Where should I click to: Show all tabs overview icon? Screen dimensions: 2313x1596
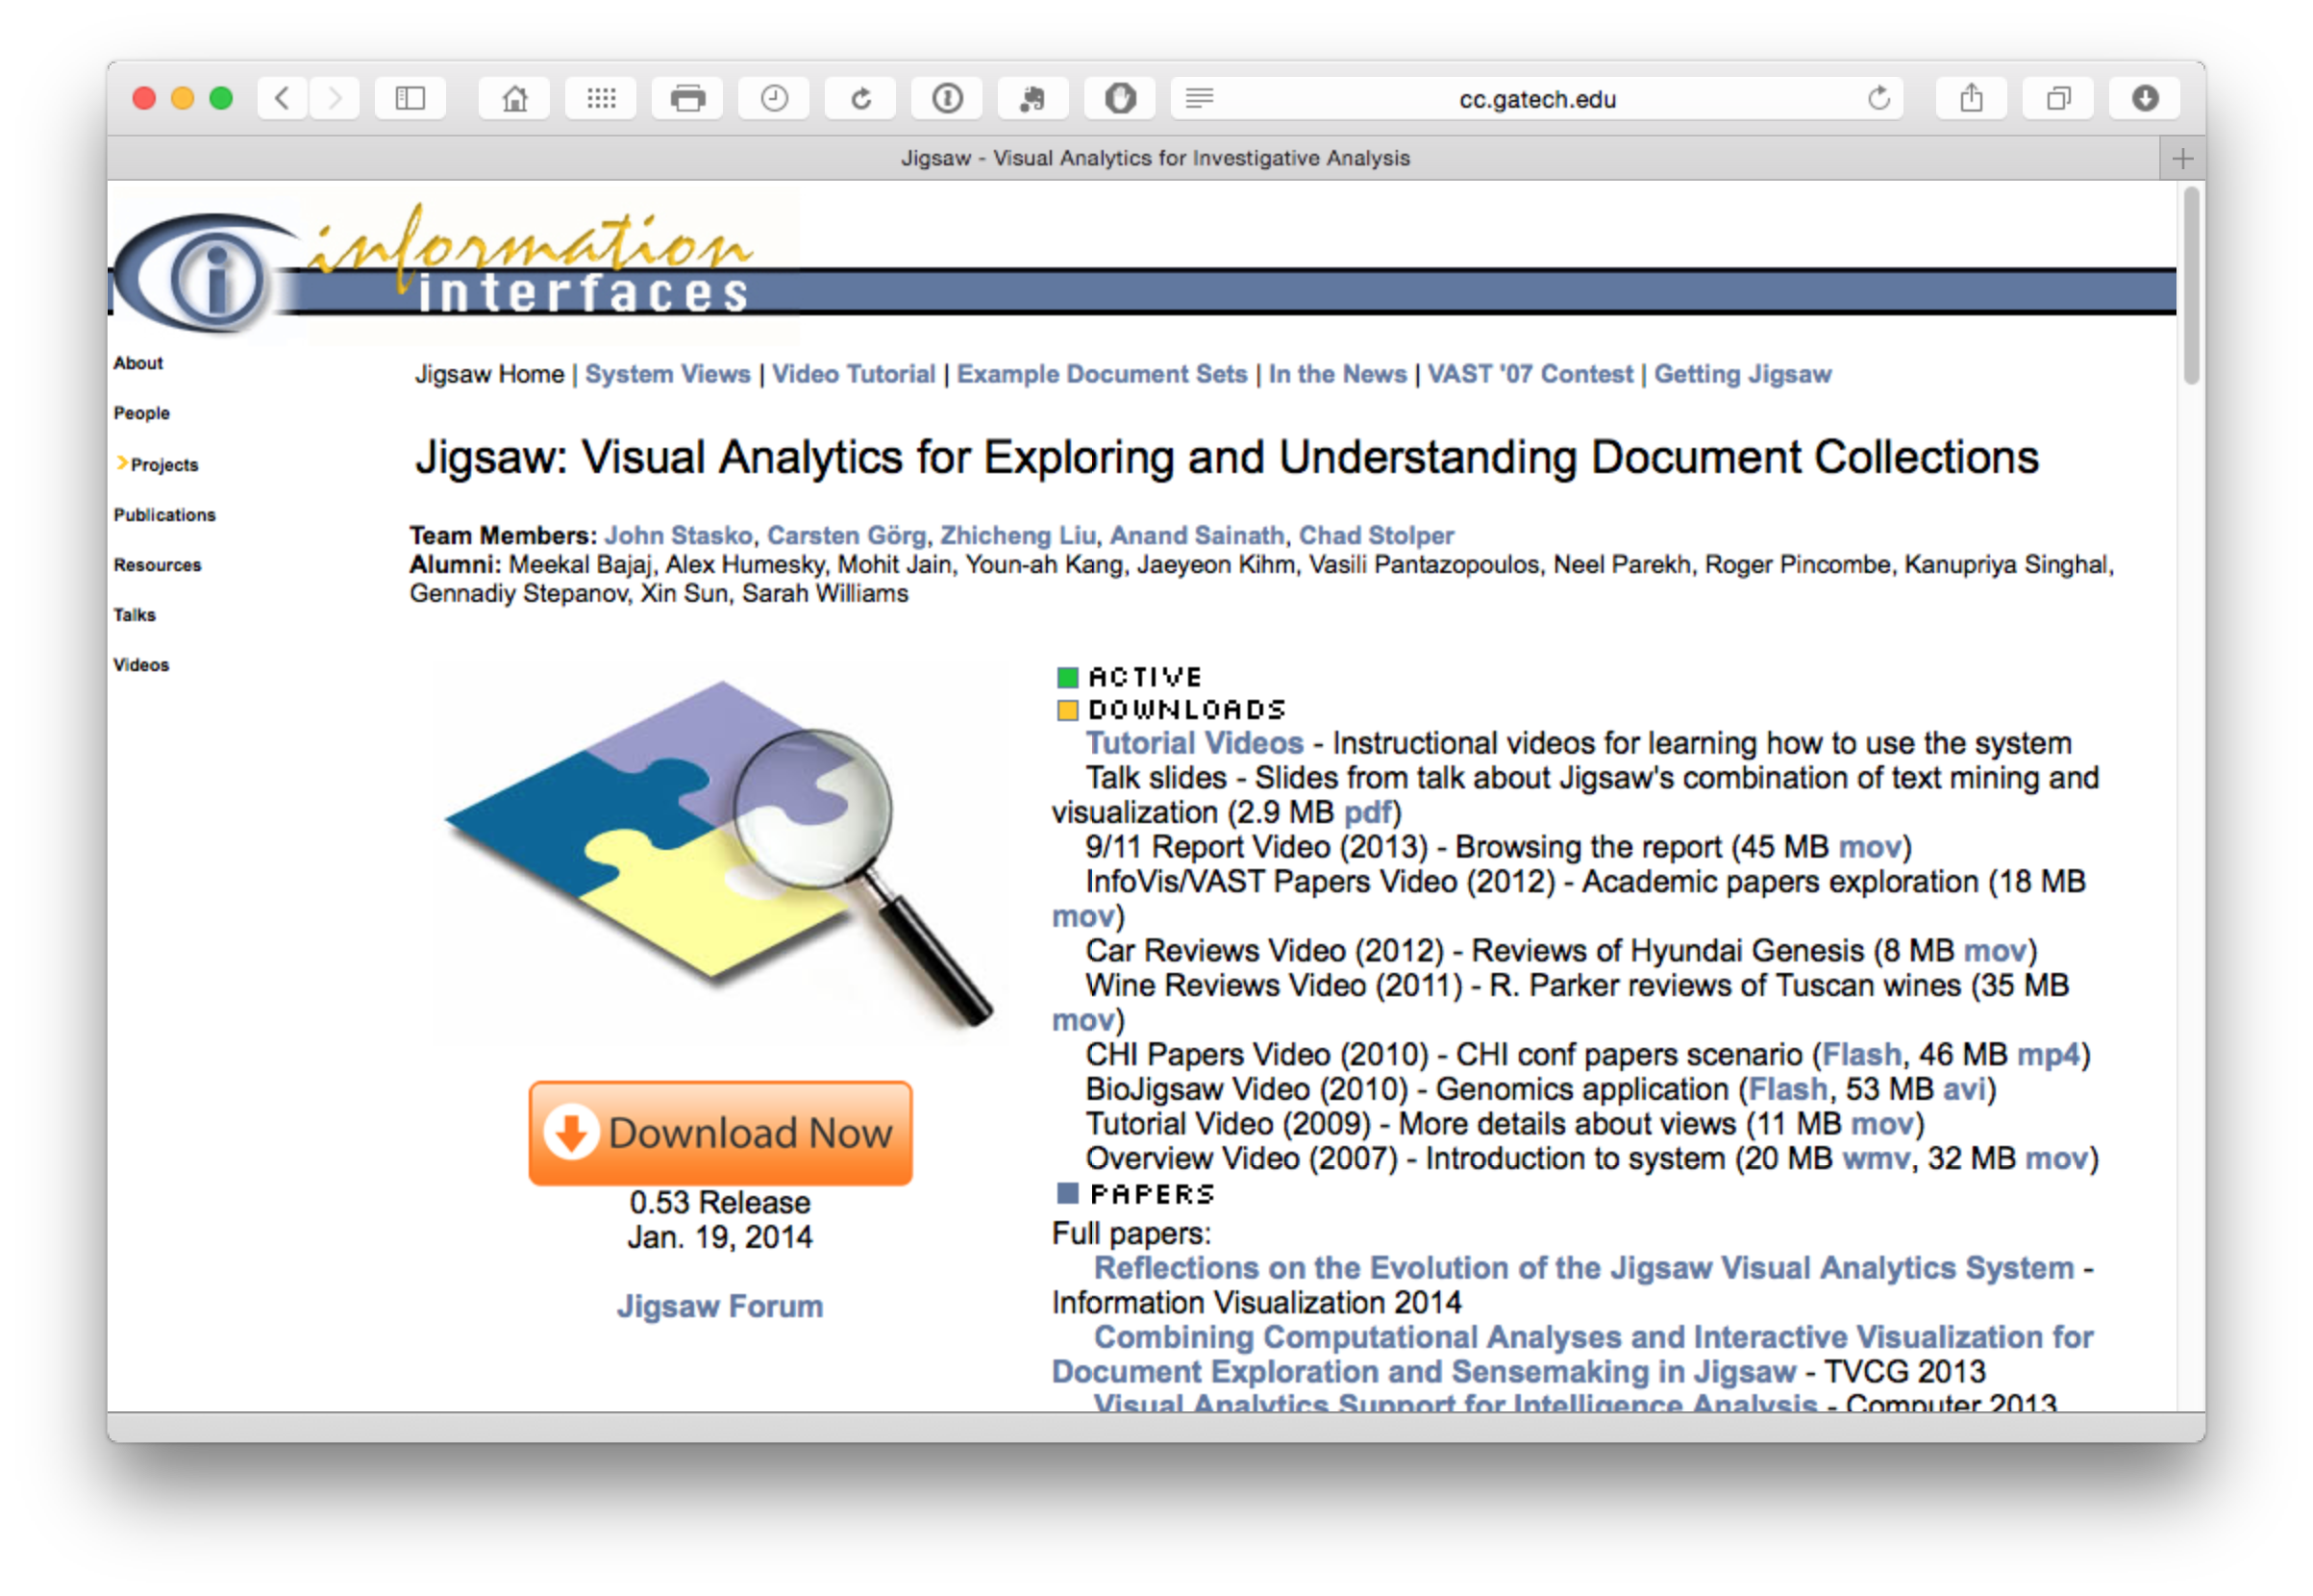tap(2058, 98)
